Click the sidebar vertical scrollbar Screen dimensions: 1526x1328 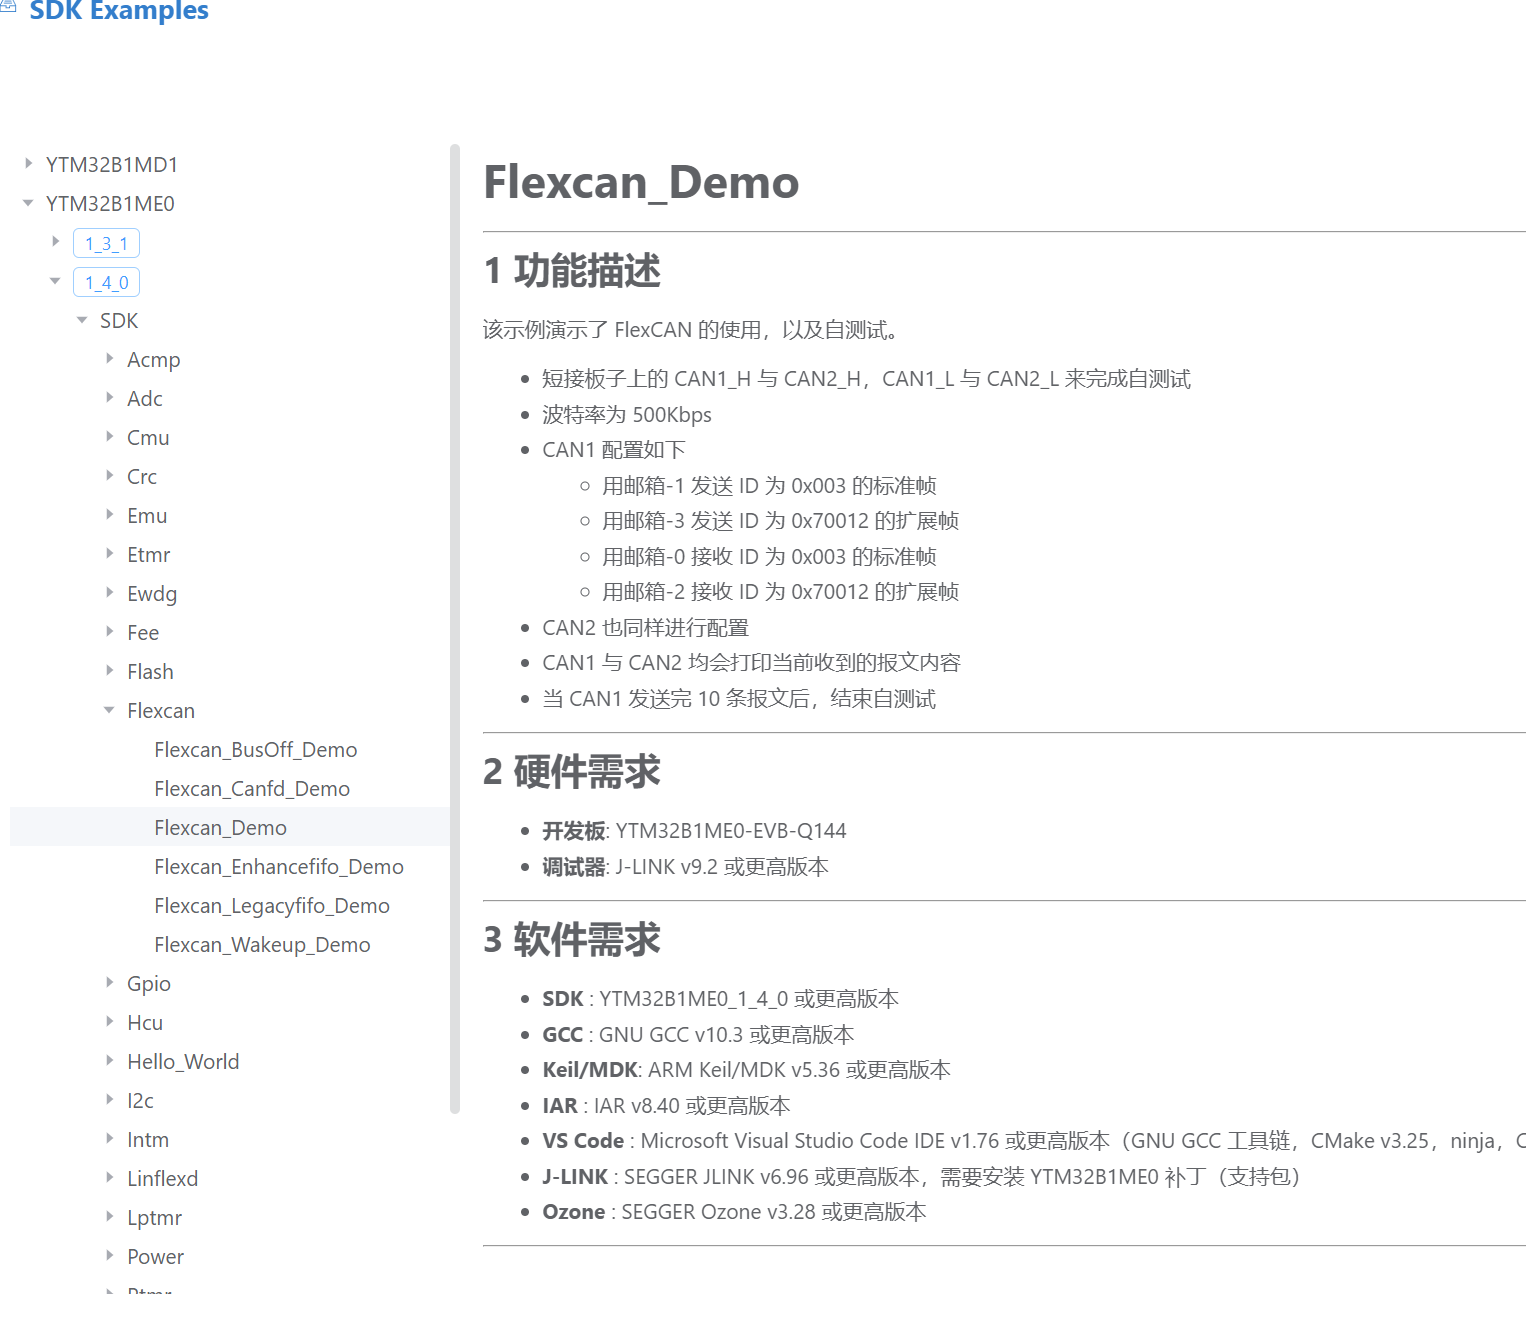click(x=455, y=628)
